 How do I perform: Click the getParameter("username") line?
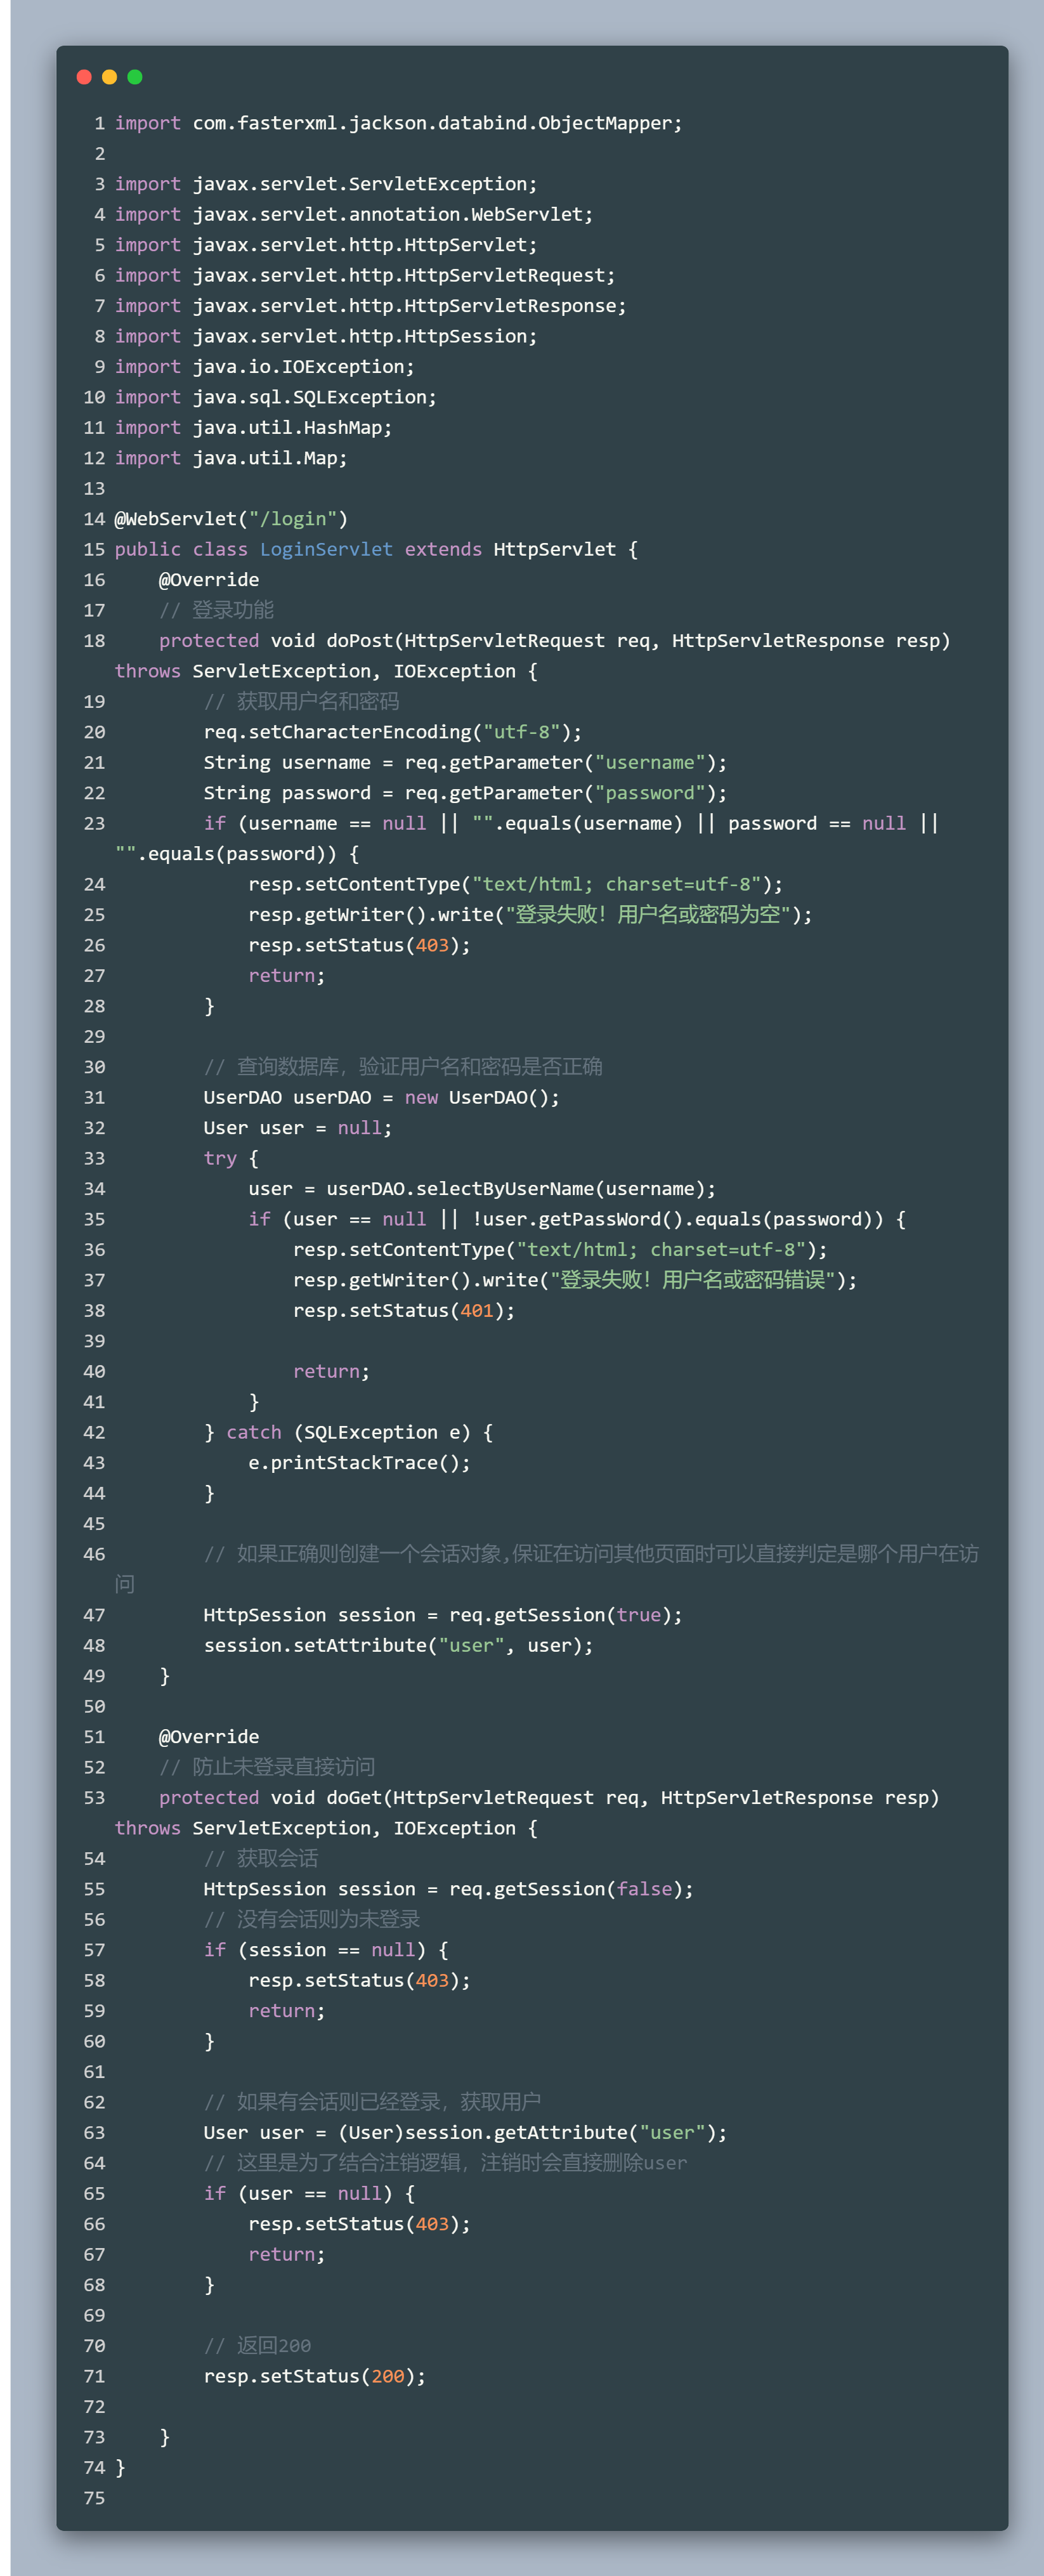point(465,762)
